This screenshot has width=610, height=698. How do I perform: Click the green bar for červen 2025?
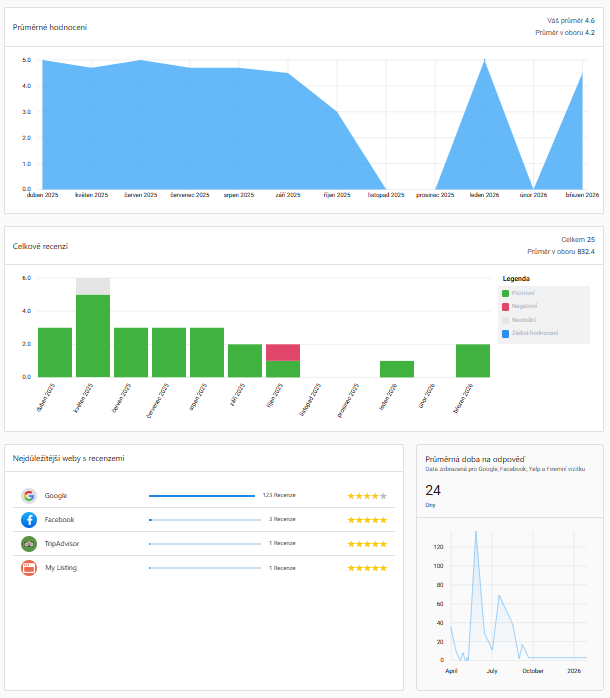click(x=131, y=353)
